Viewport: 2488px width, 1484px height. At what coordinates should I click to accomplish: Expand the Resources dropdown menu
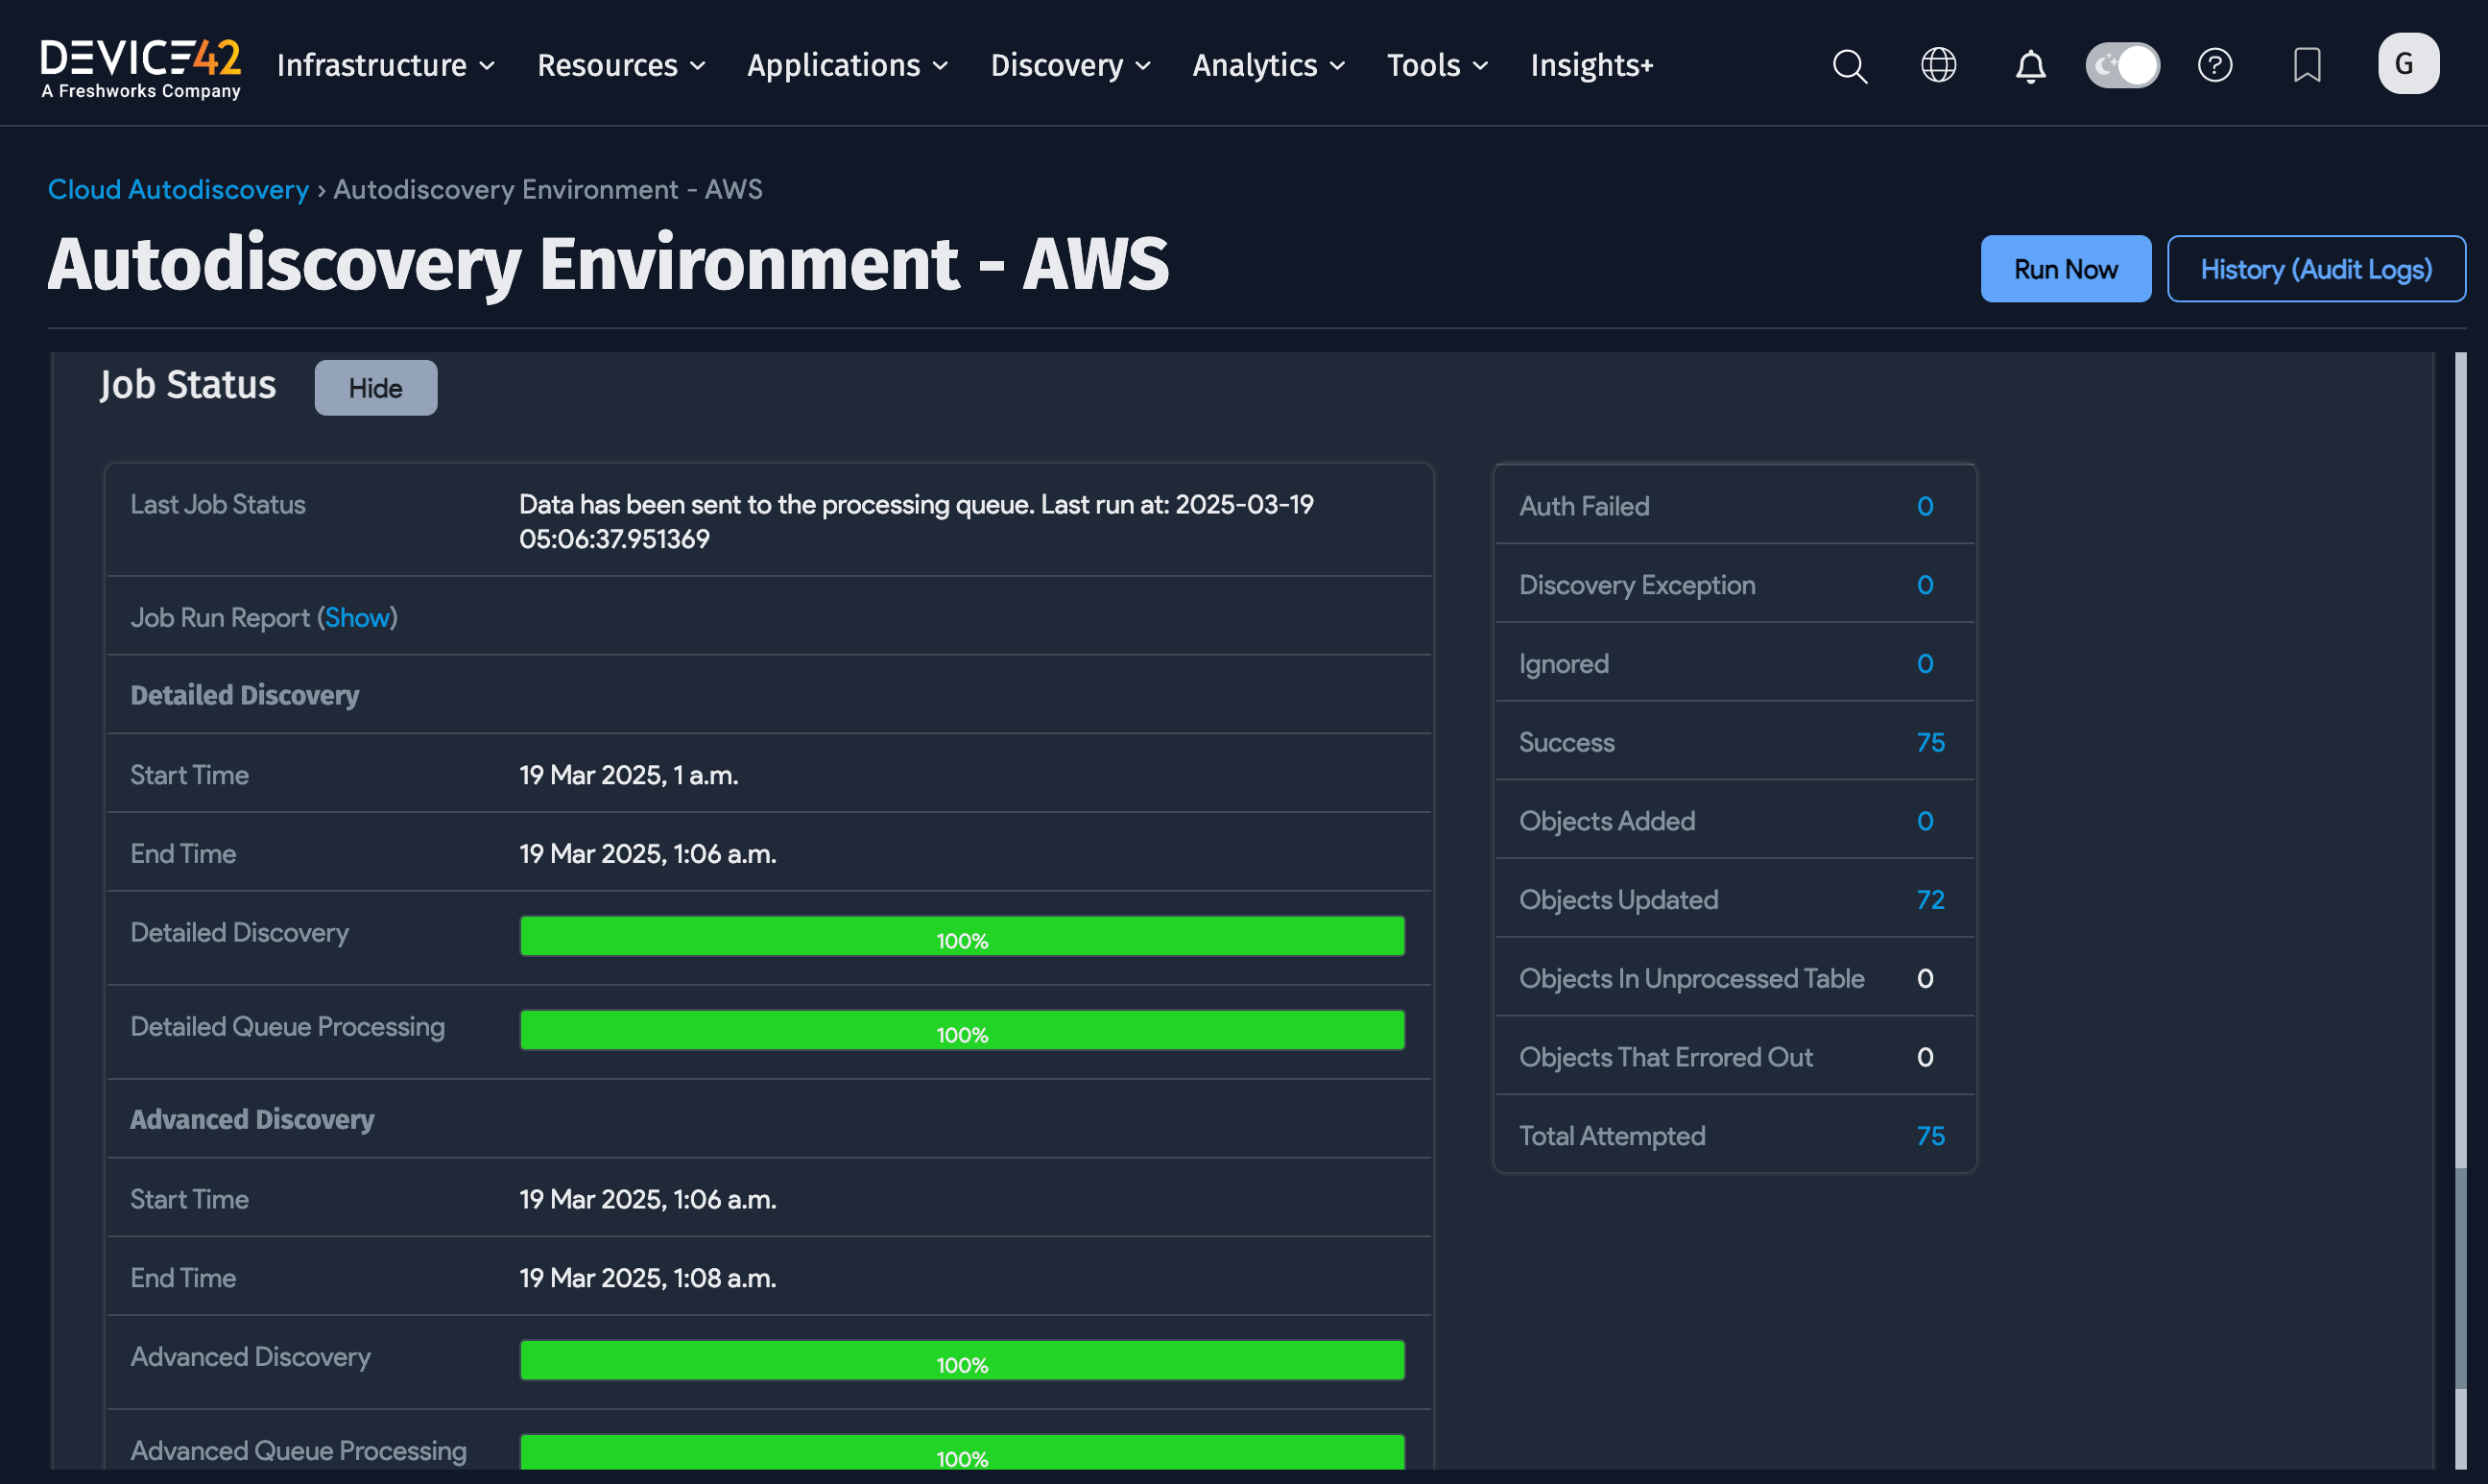[621, 66]
